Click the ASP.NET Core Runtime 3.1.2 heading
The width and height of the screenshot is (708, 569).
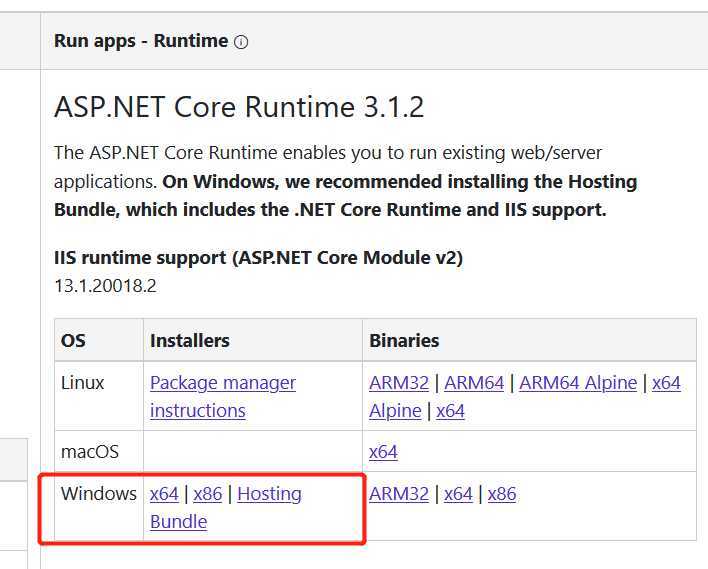[x=239, y=107]
